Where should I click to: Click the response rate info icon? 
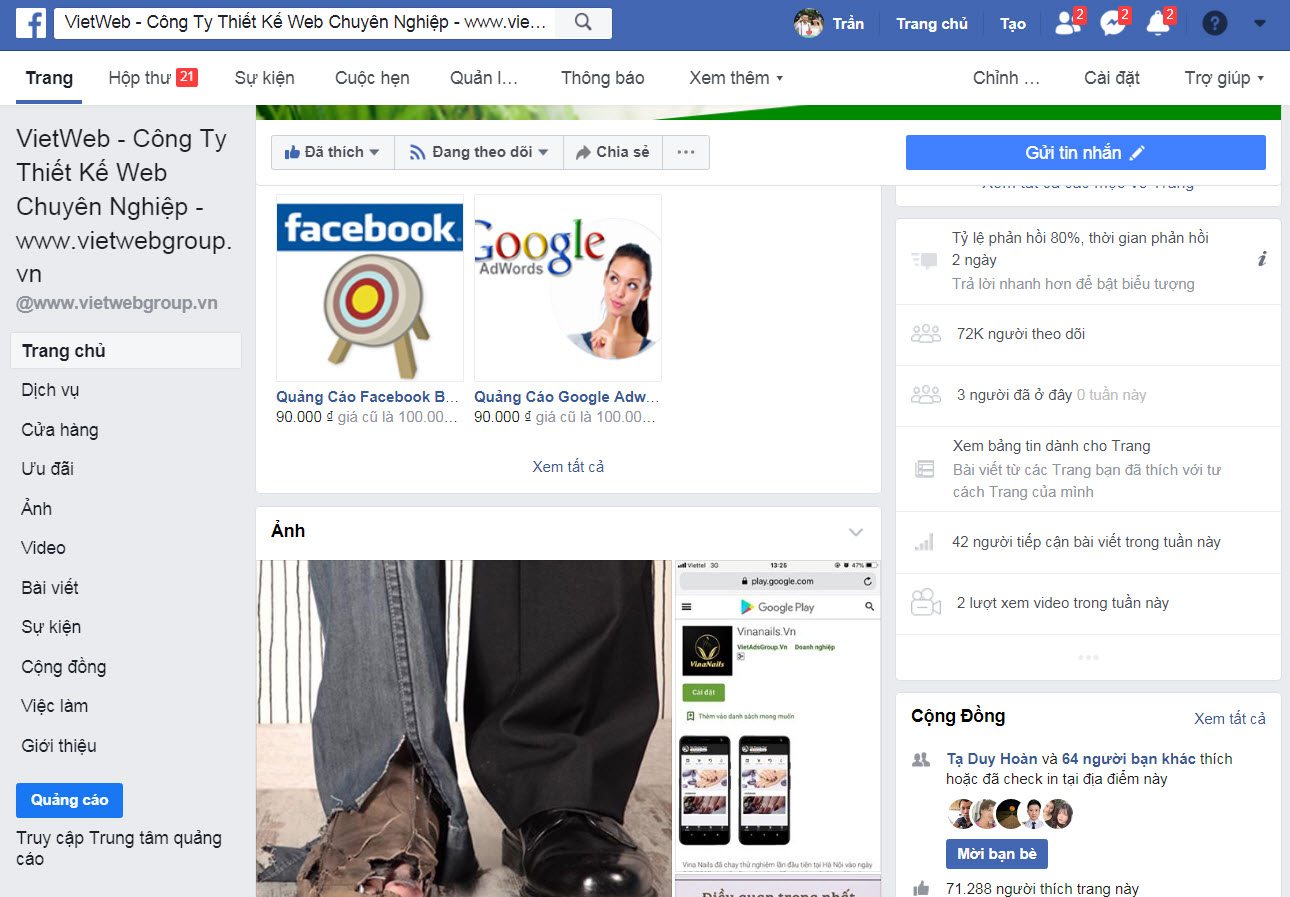point(1262,260)
